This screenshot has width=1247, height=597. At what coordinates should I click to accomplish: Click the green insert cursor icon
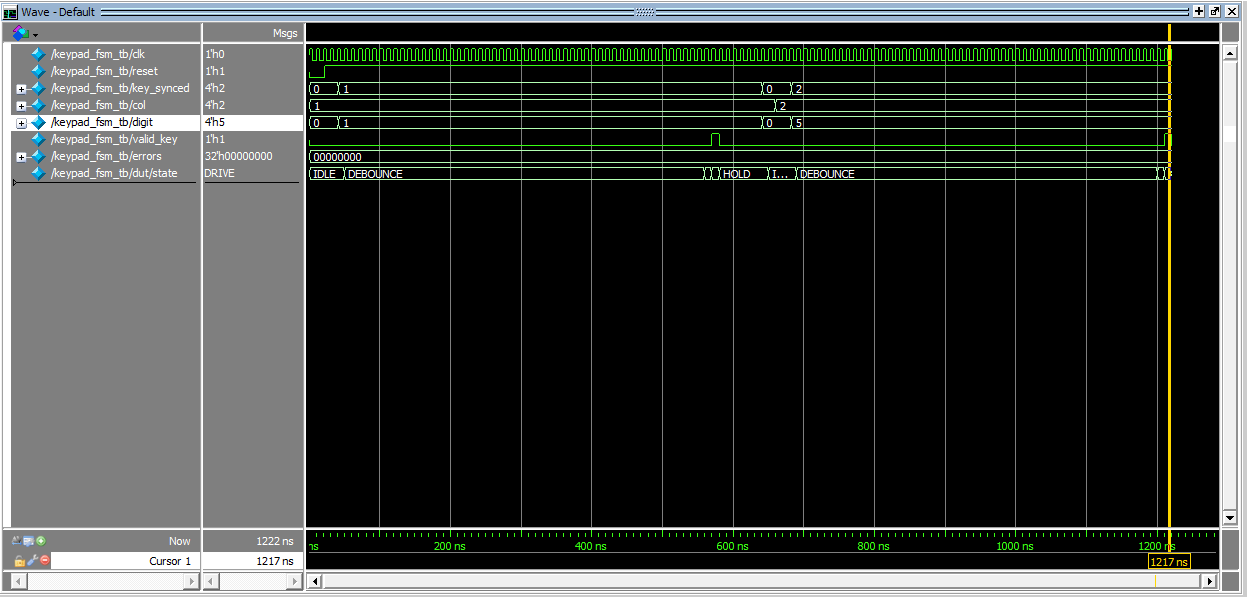pyautogui.click(x=41, y=541)
